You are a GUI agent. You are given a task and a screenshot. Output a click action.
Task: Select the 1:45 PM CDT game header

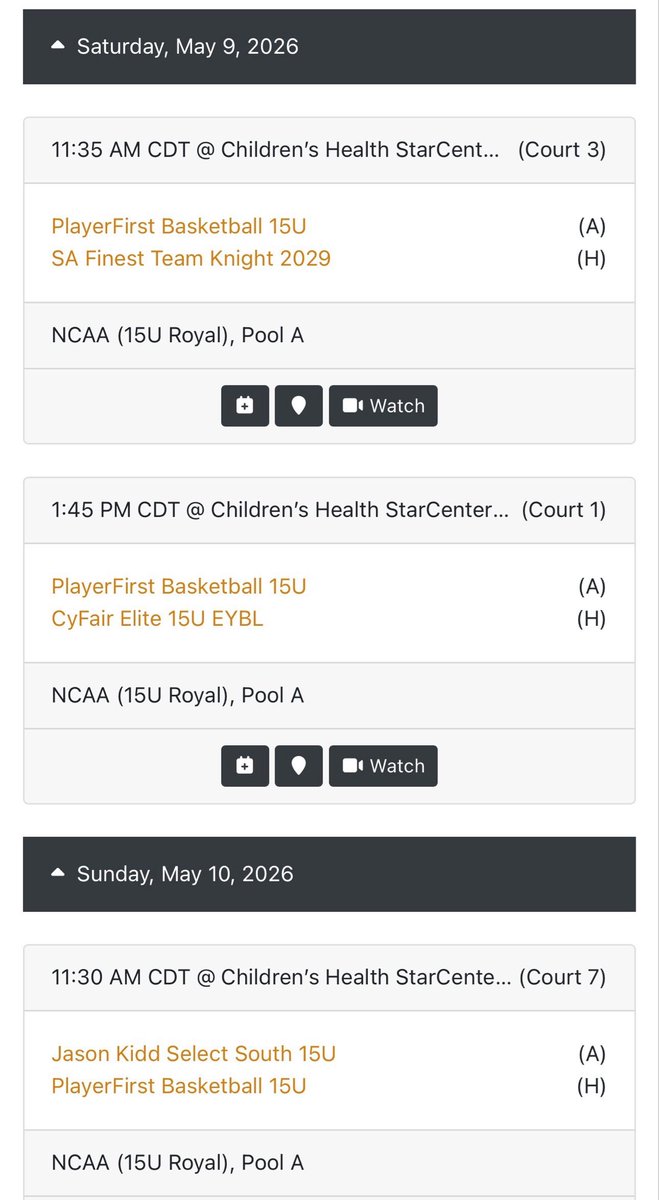(x=329, y=511)
